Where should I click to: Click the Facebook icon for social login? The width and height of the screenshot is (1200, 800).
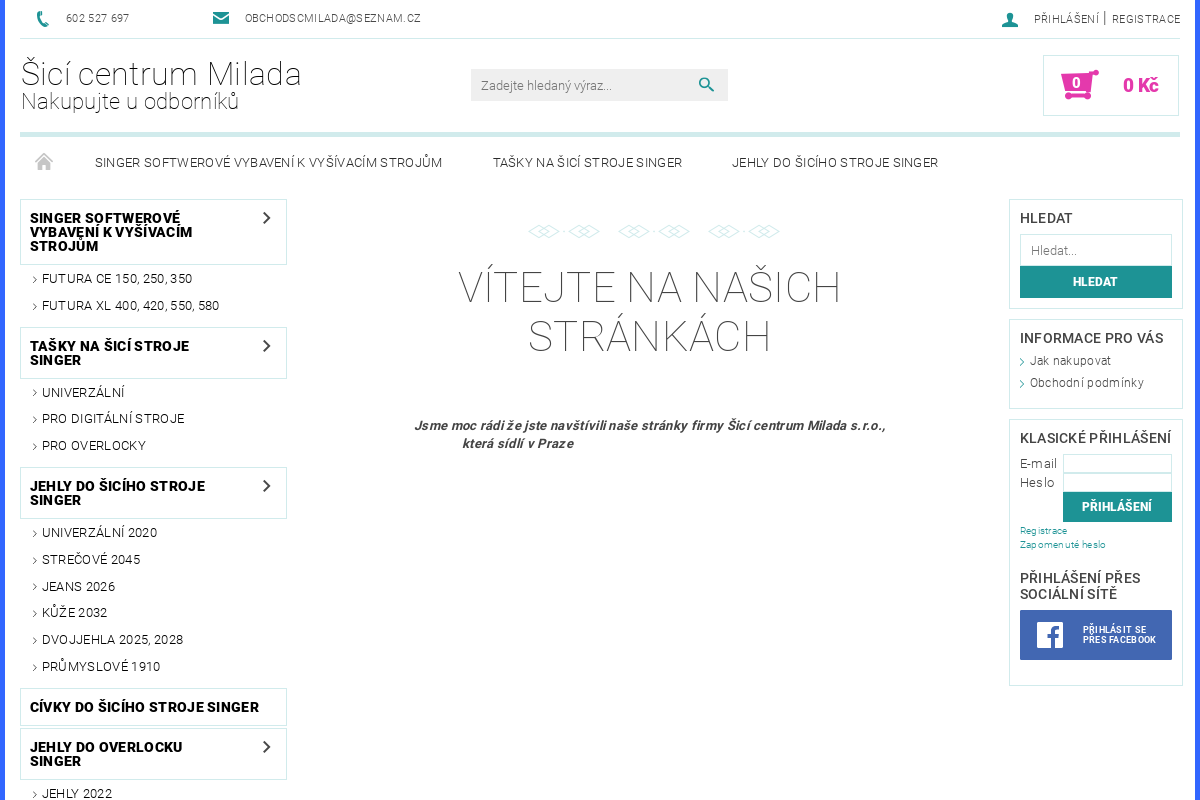[1048, 634]
